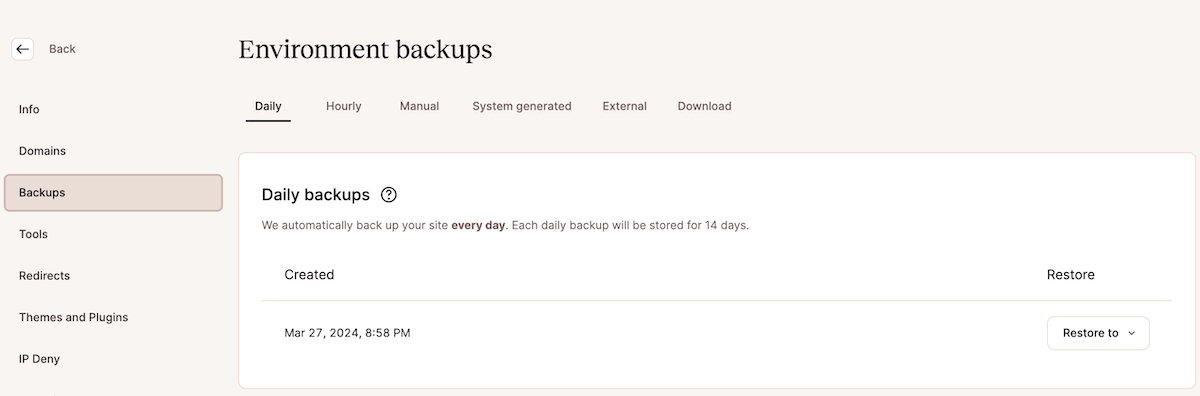Go back via the Back link

coord(62,49)
